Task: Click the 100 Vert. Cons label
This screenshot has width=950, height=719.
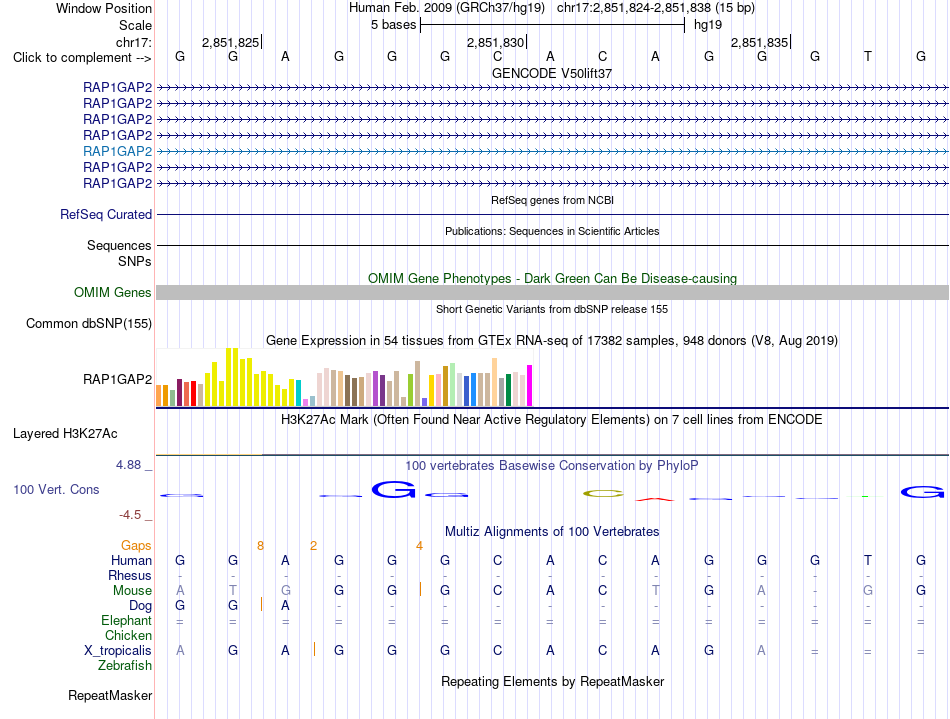Action: (56, 489)
